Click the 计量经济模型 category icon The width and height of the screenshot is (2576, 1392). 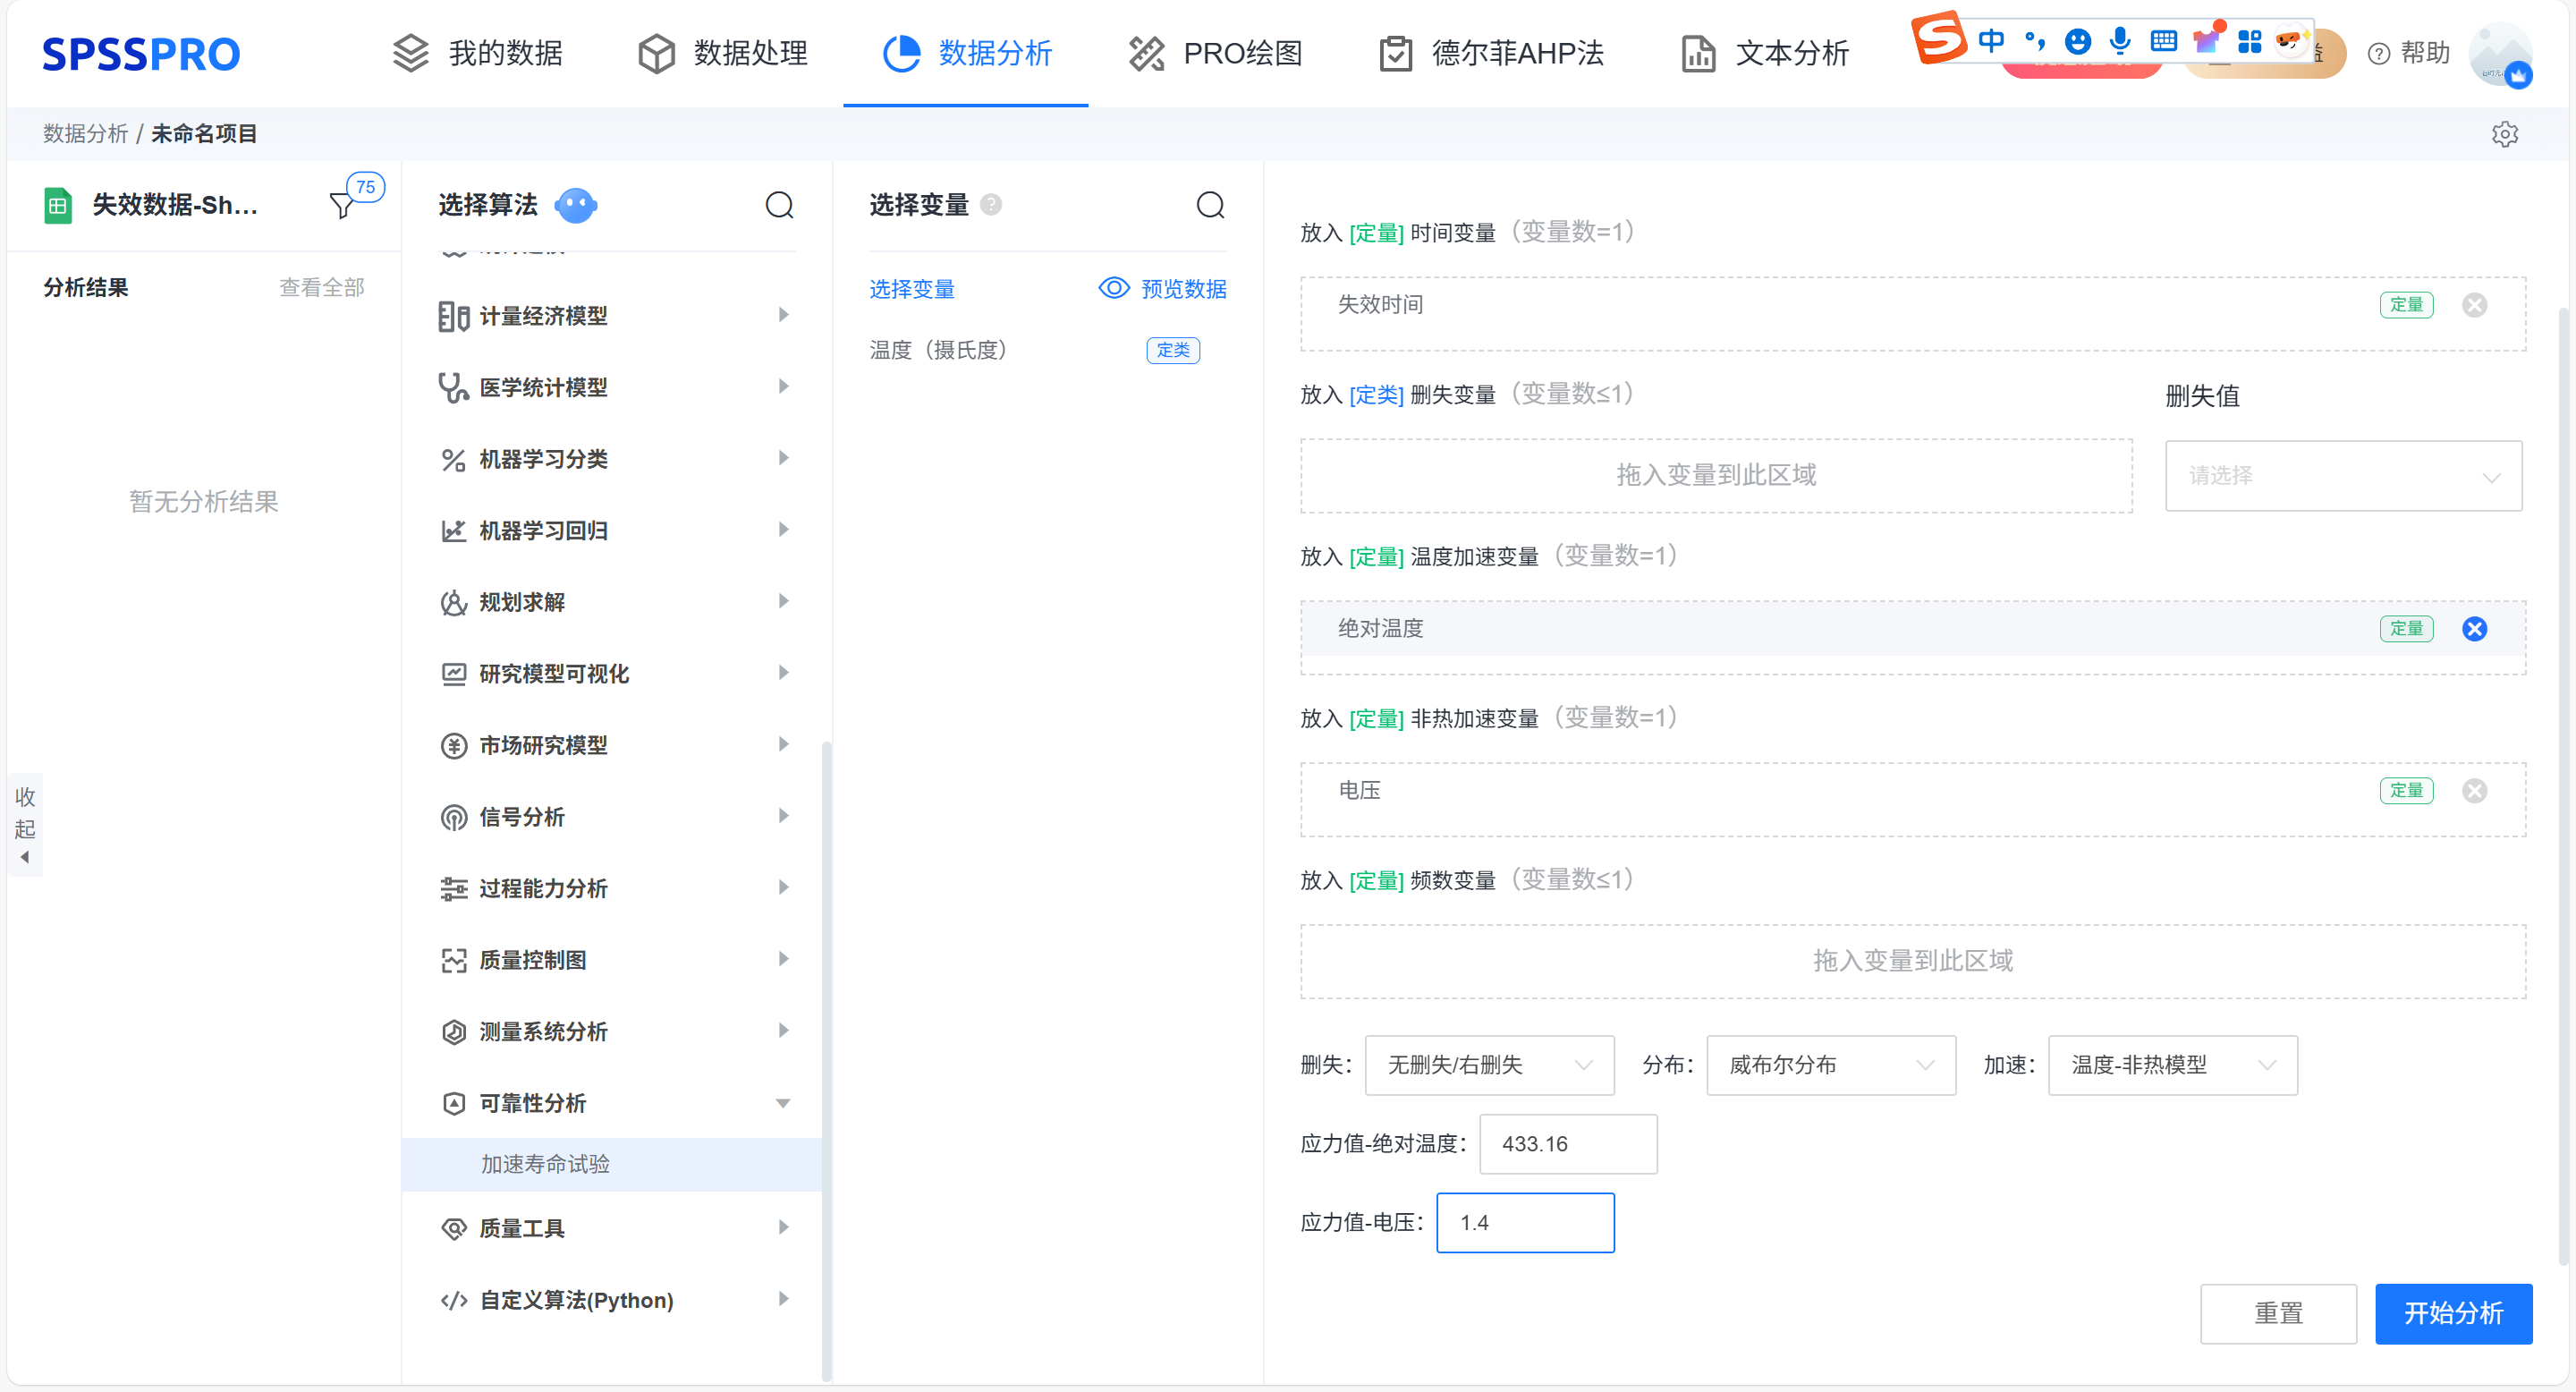click(x=453, y=316)
